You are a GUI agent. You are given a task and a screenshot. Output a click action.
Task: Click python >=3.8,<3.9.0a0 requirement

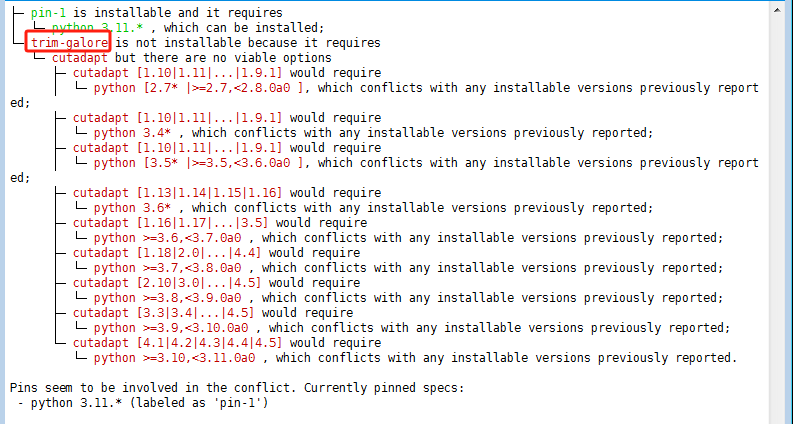[x=167, y=298]
